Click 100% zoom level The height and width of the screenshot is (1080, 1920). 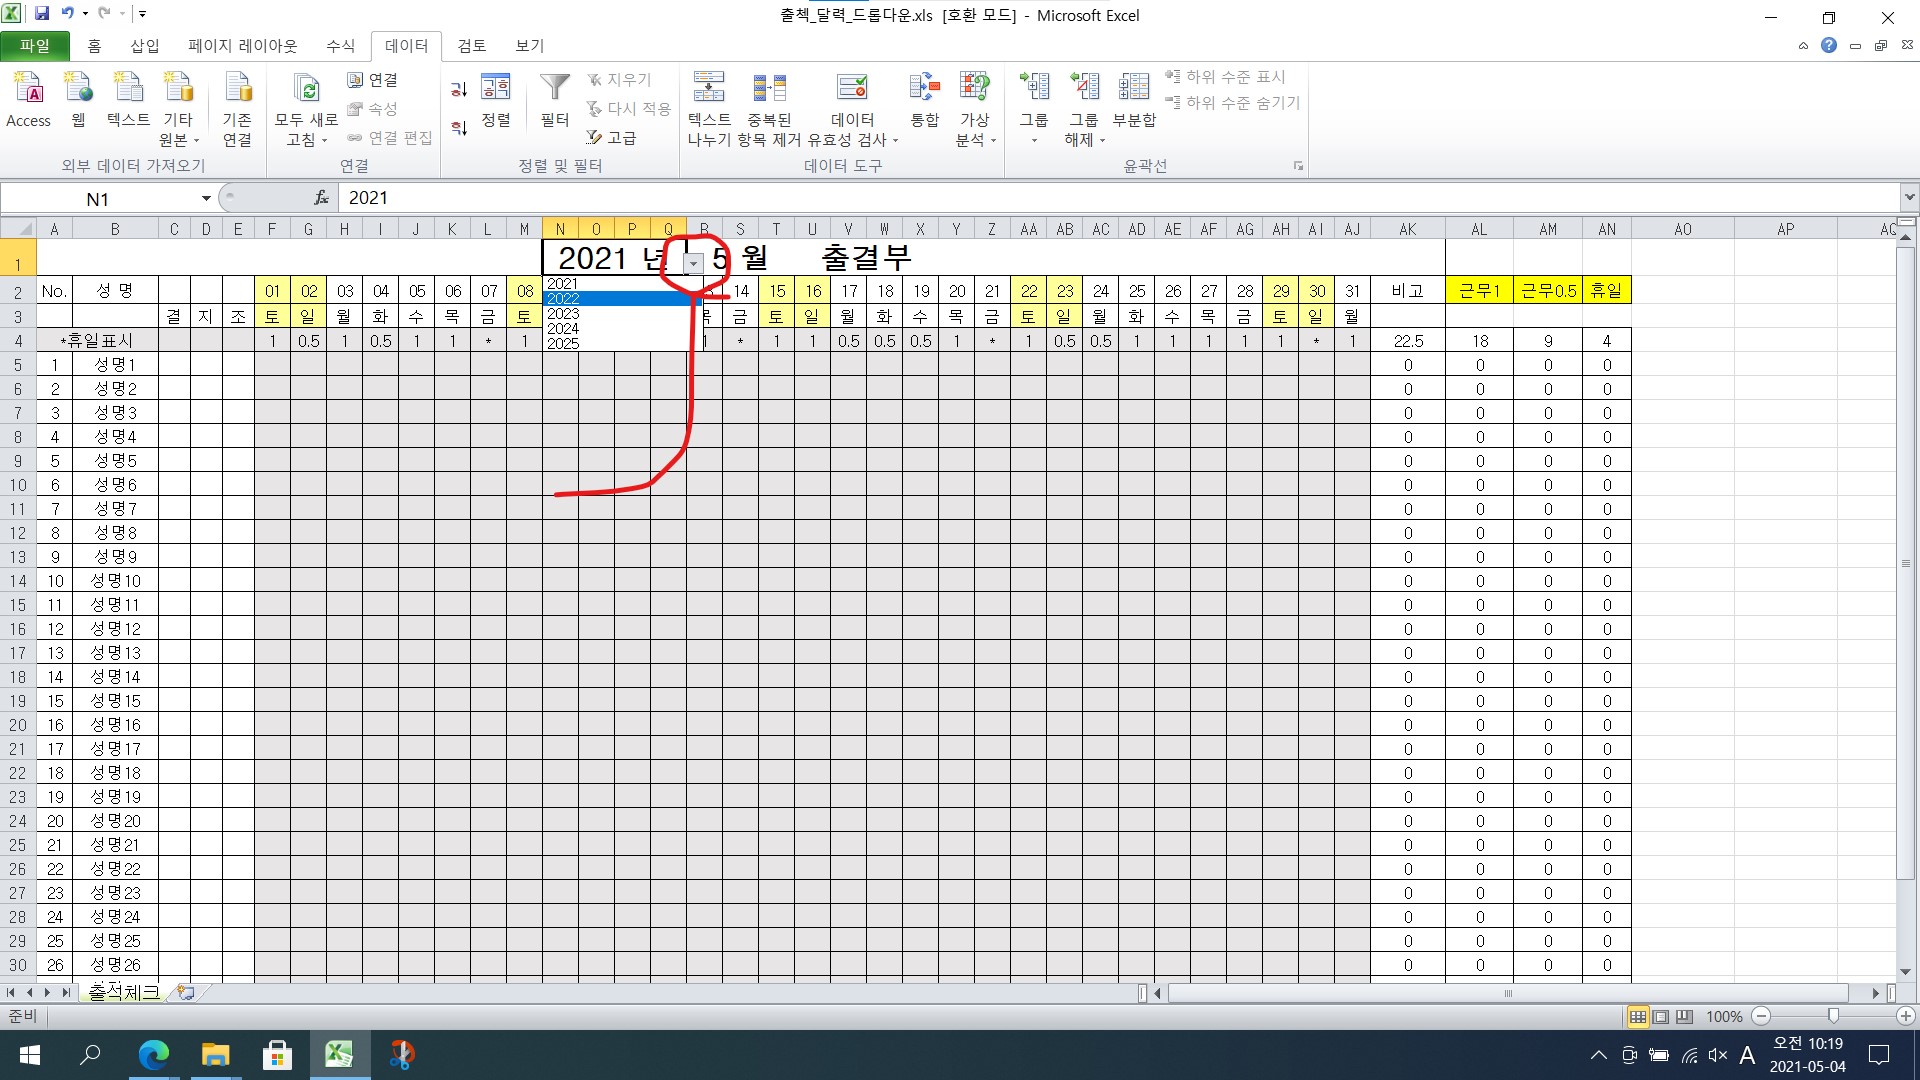[x=1724, y=1017]
